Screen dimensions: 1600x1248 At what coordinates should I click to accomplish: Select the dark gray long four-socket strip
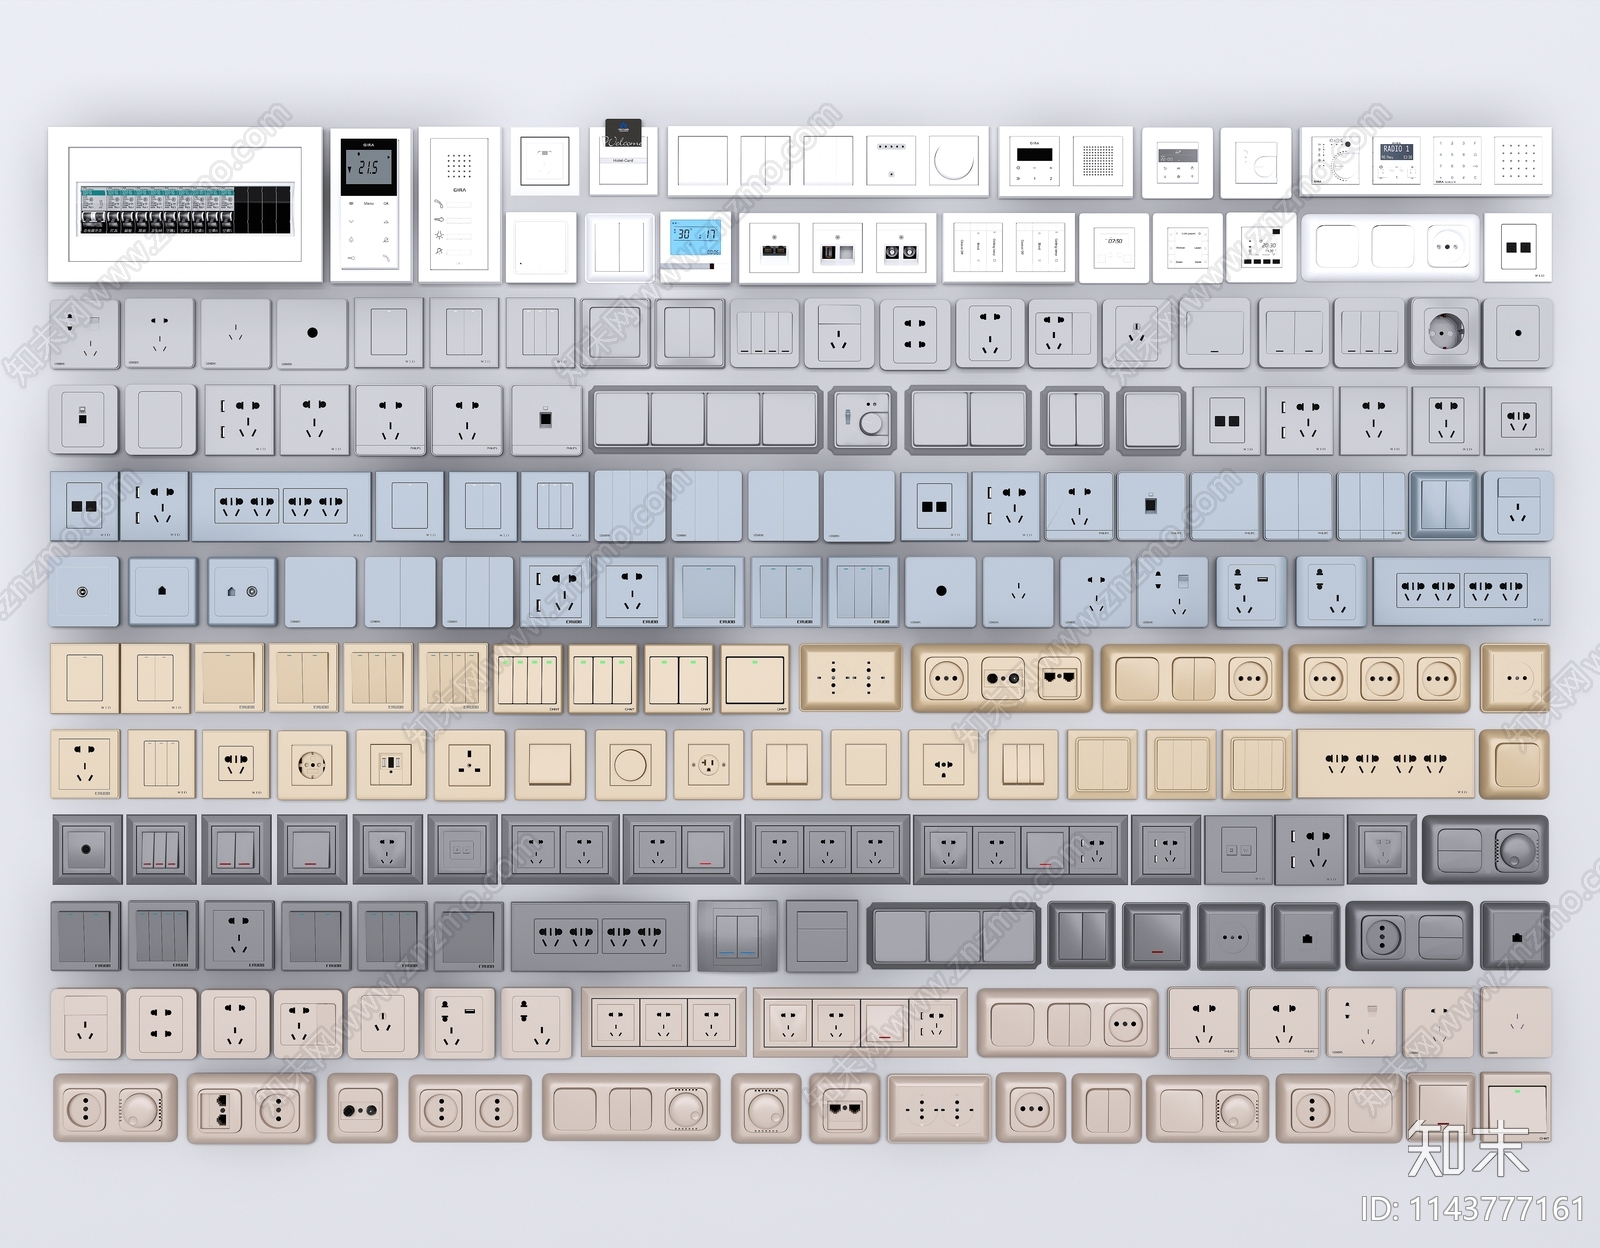point(600,937)
